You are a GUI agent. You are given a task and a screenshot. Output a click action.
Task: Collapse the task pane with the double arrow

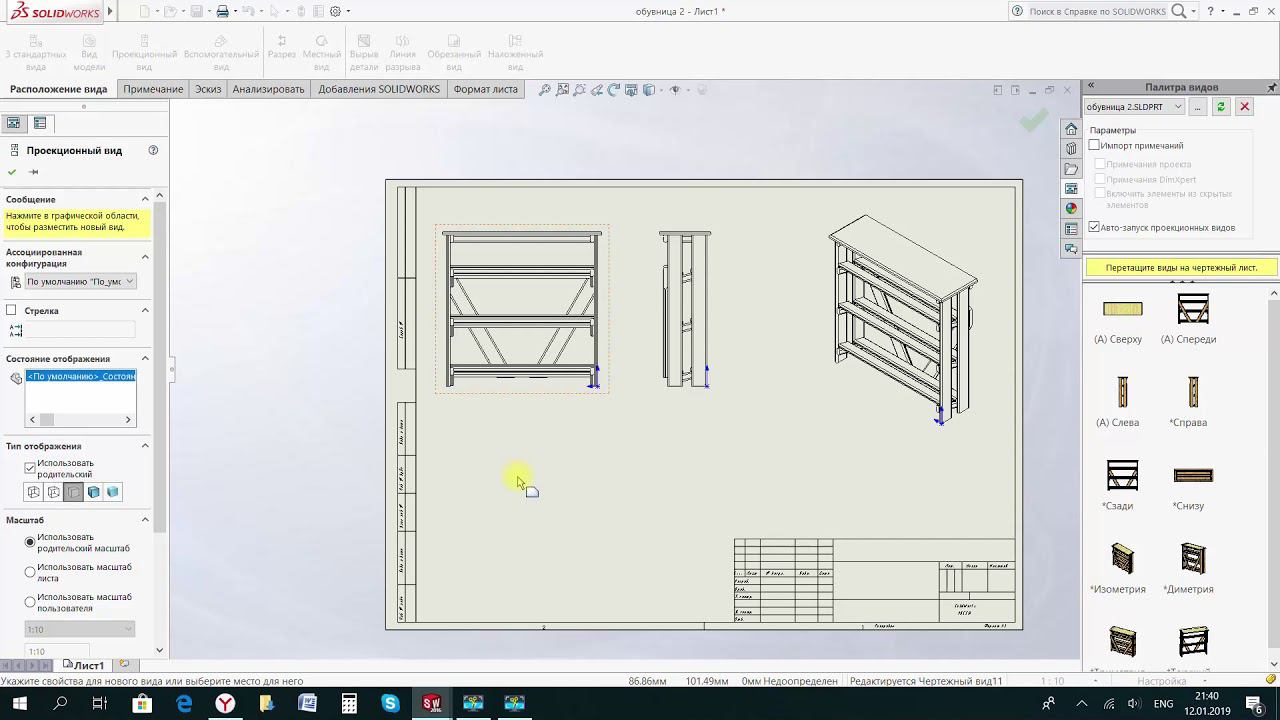1091,87
